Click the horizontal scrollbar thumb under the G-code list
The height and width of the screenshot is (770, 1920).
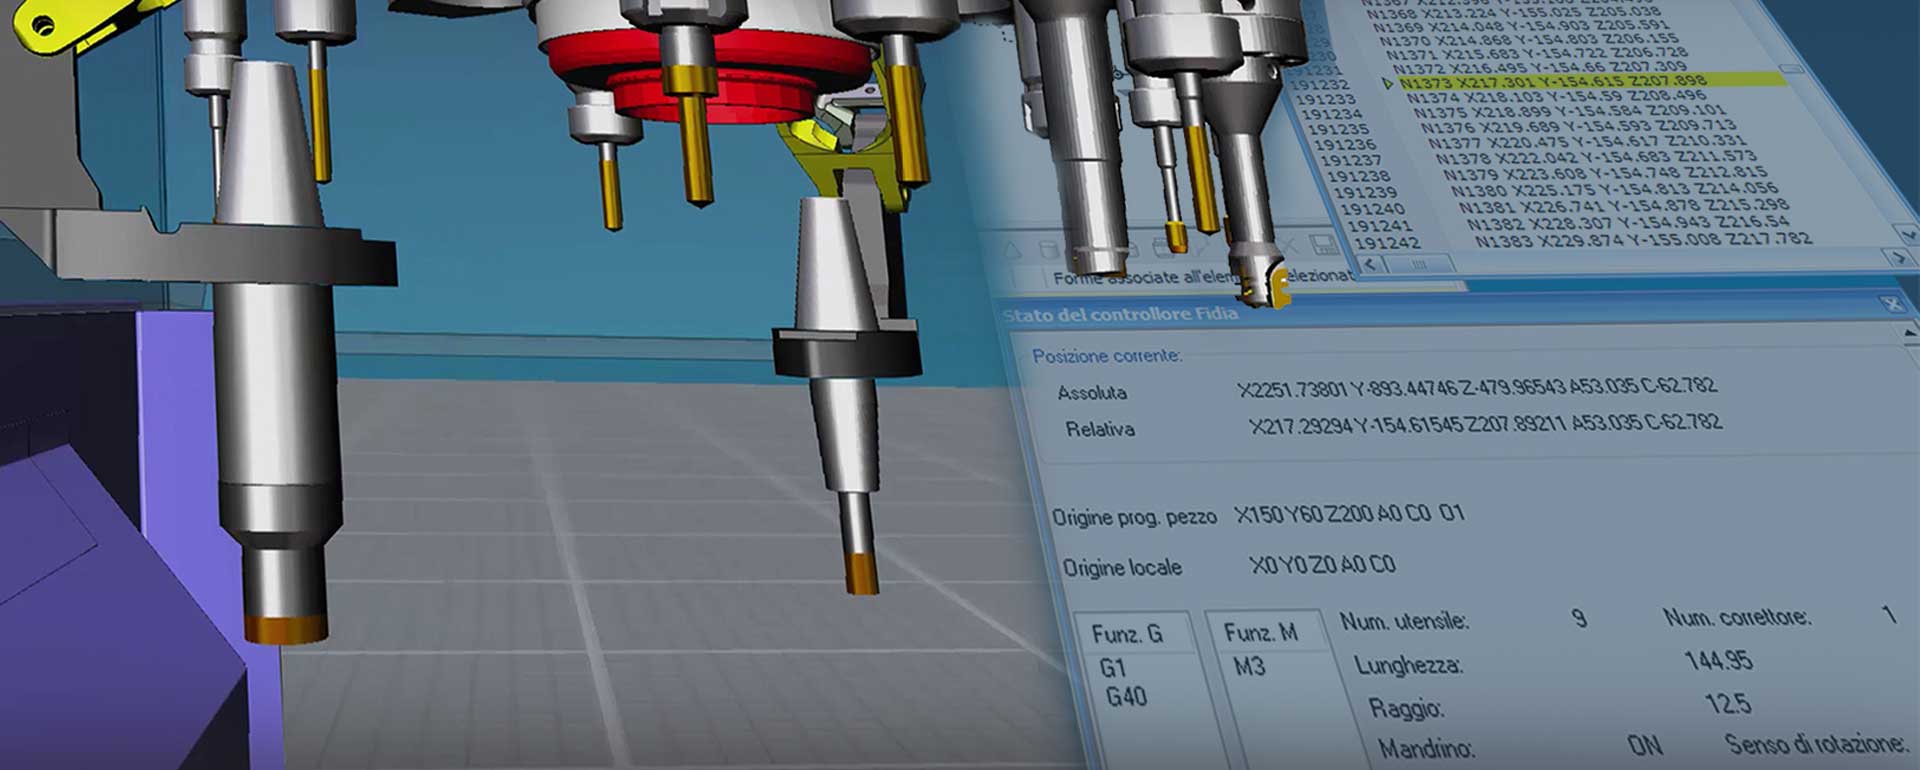pyautogui.click(x=1419, y=264)
